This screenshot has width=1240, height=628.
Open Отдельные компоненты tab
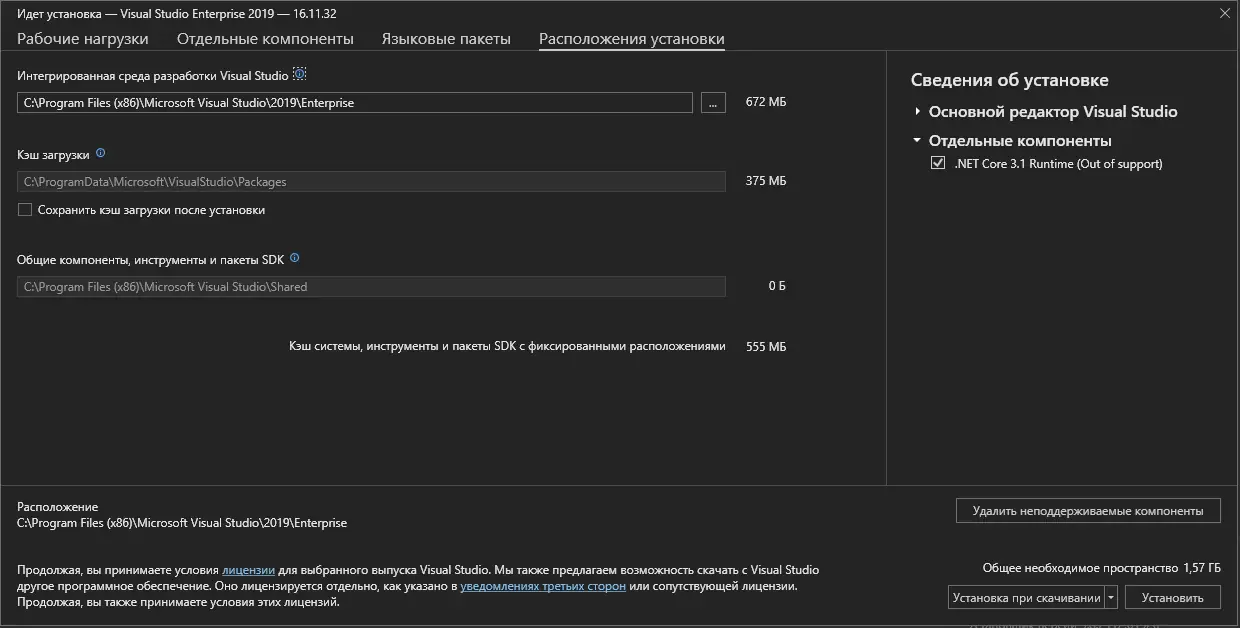(x=265, y=39)
